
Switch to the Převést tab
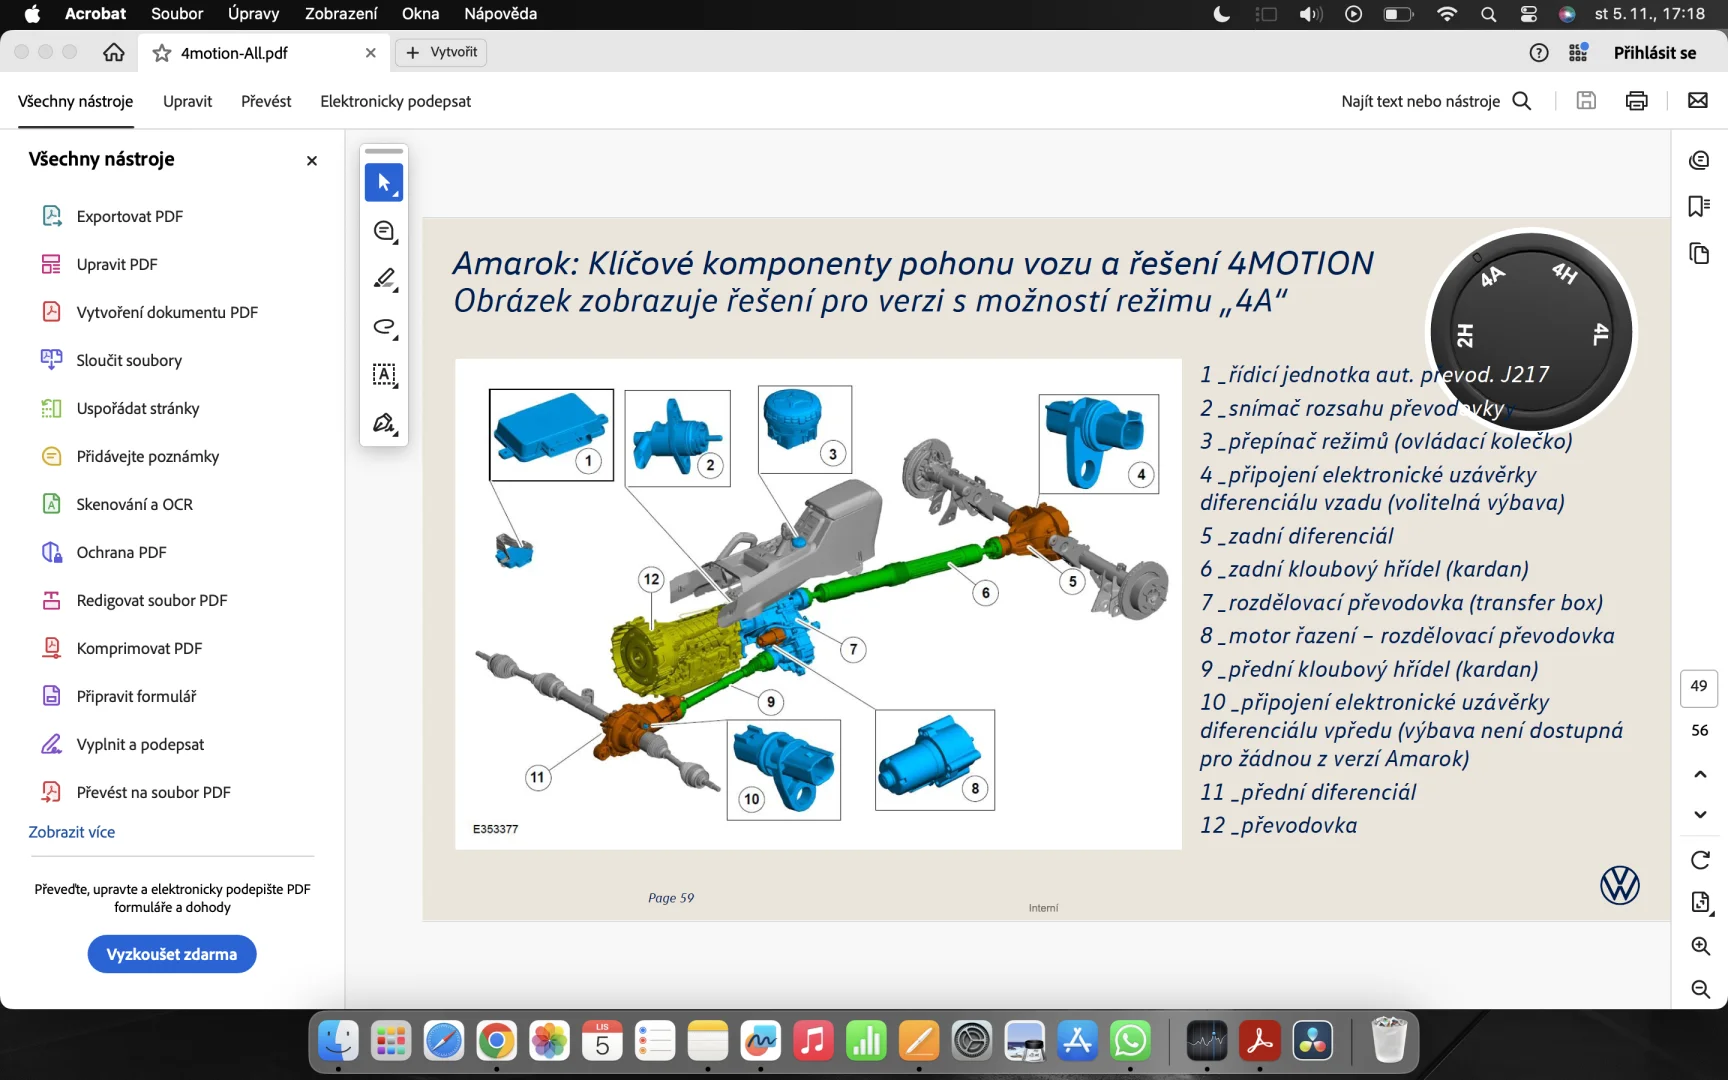tap(266, 101)
